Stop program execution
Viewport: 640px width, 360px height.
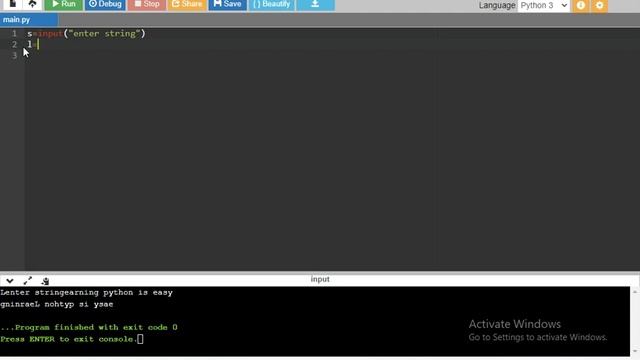tap(147, 4)
